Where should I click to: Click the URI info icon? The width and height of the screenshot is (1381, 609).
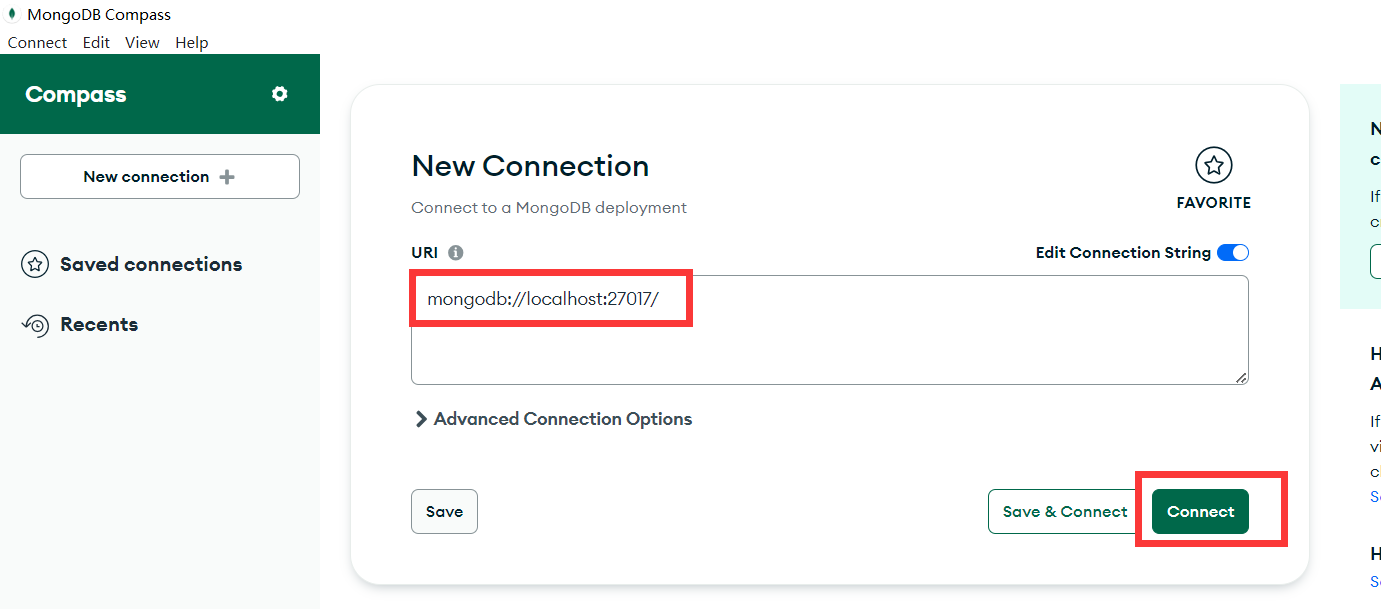coord(456,253)
